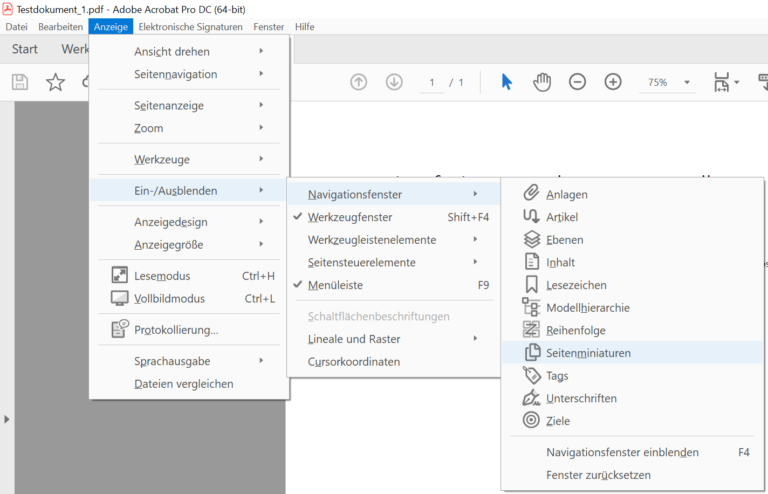Choose Fenster zurücksetzen entry

(x=632, y=474)
